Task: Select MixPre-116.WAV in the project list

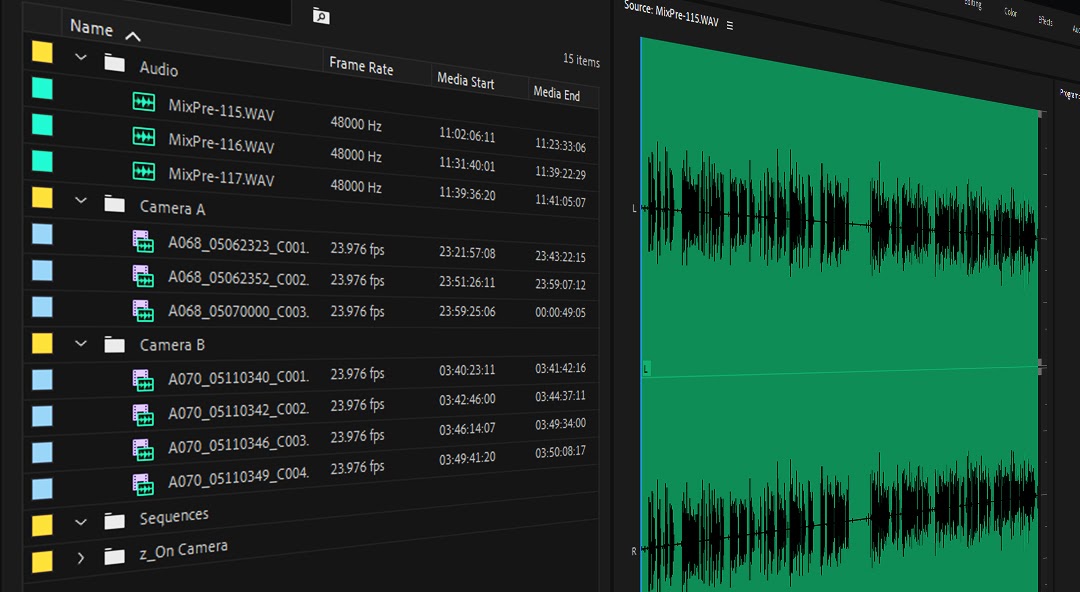Action: coord(221,143)
